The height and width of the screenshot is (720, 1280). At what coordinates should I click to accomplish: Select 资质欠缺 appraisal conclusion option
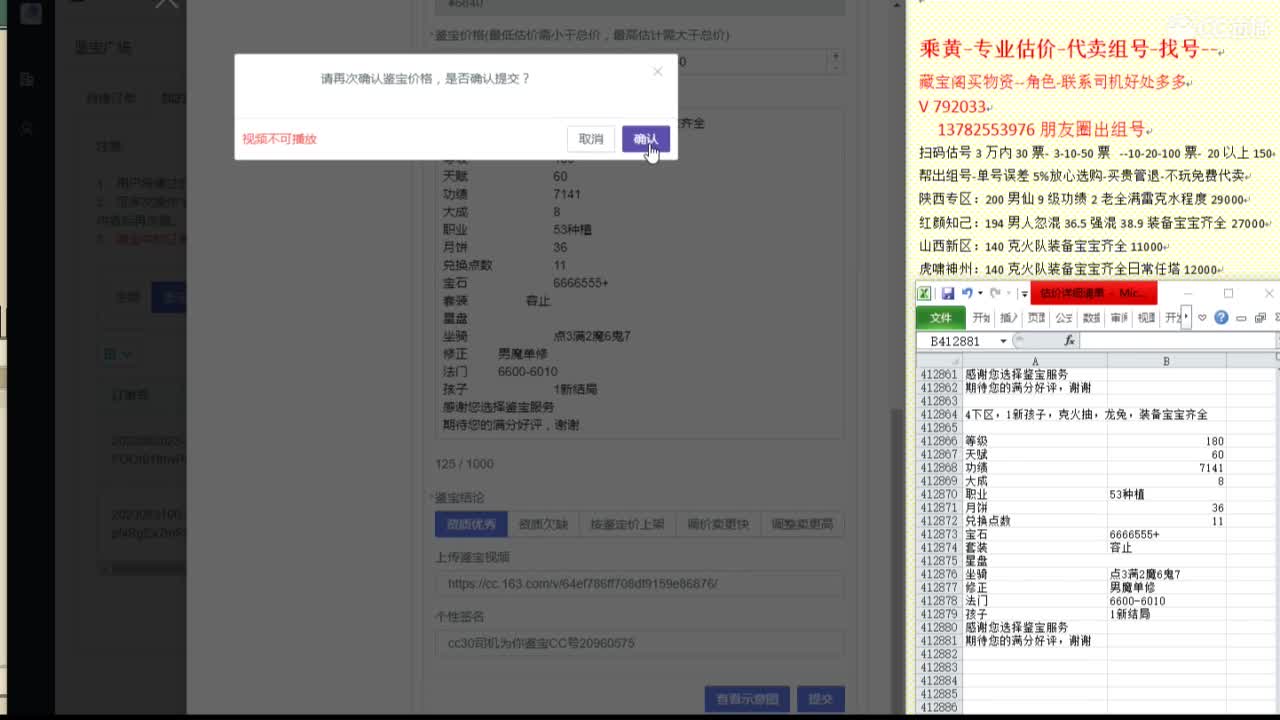(x=543, y=524)
